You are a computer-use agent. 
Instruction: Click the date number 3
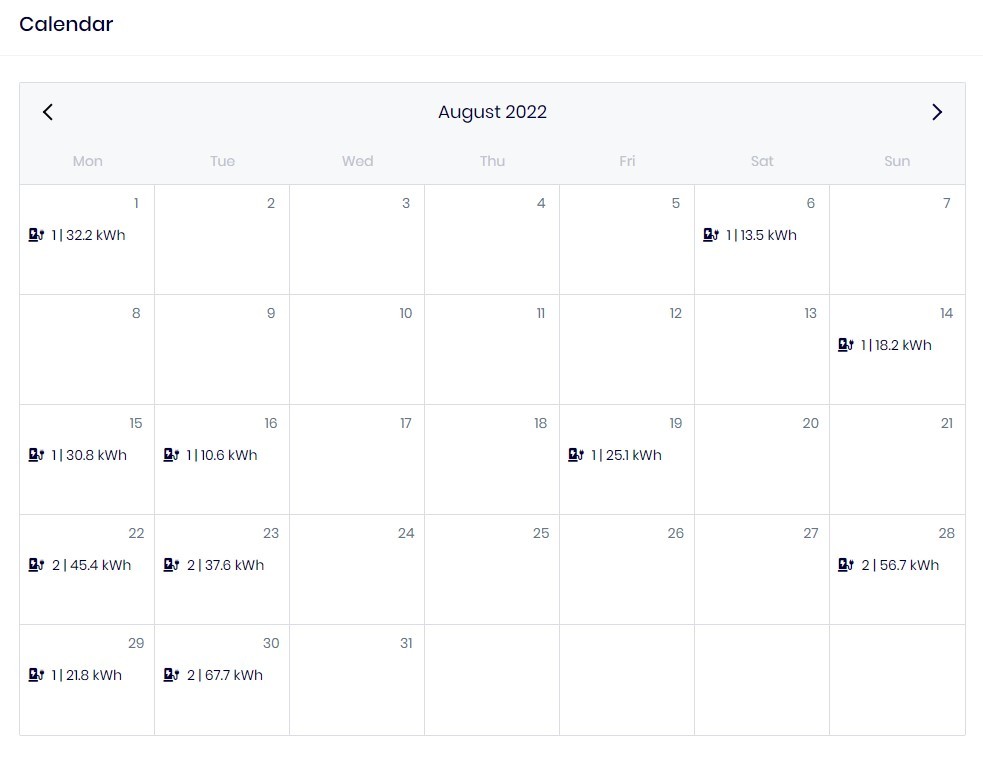[x=405, y=203]
